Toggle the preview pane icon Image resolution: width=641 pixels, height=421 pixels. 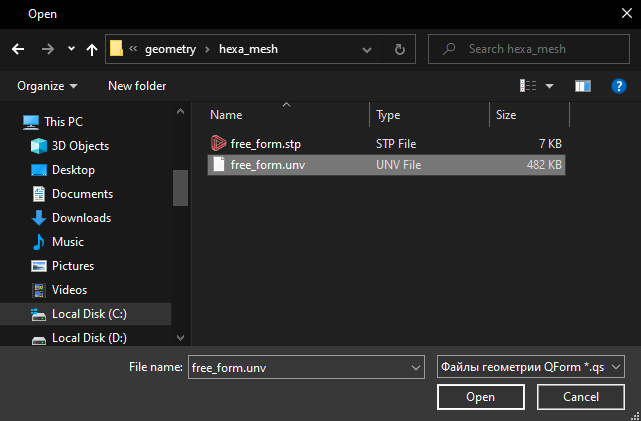(583, 86)
